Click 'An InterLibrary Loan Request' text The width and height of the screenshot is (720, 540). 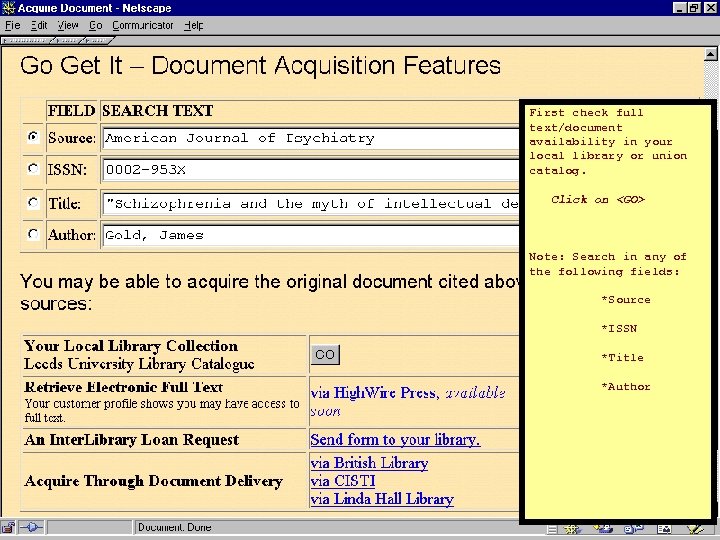[132, 439]
